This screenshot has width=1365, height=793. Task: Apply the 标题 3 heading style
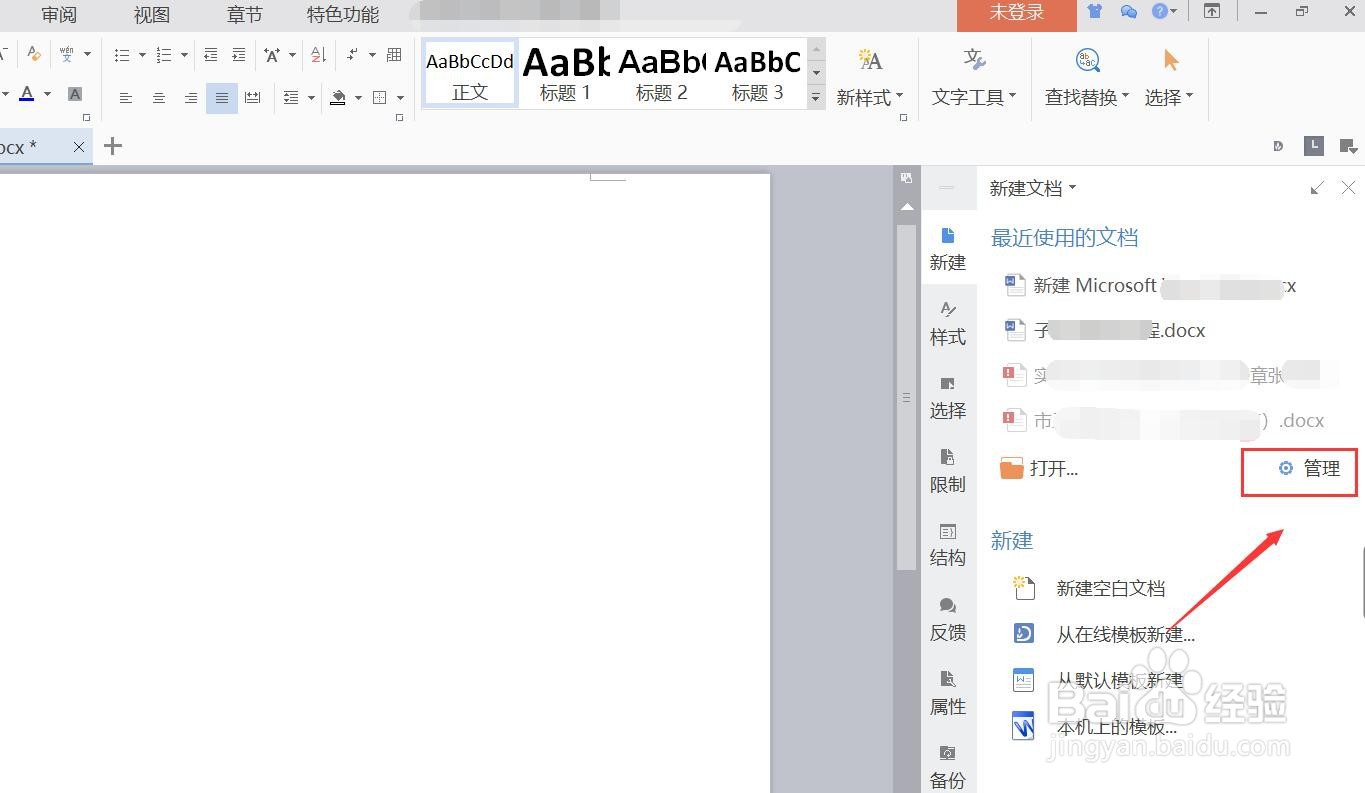[758, 74]
